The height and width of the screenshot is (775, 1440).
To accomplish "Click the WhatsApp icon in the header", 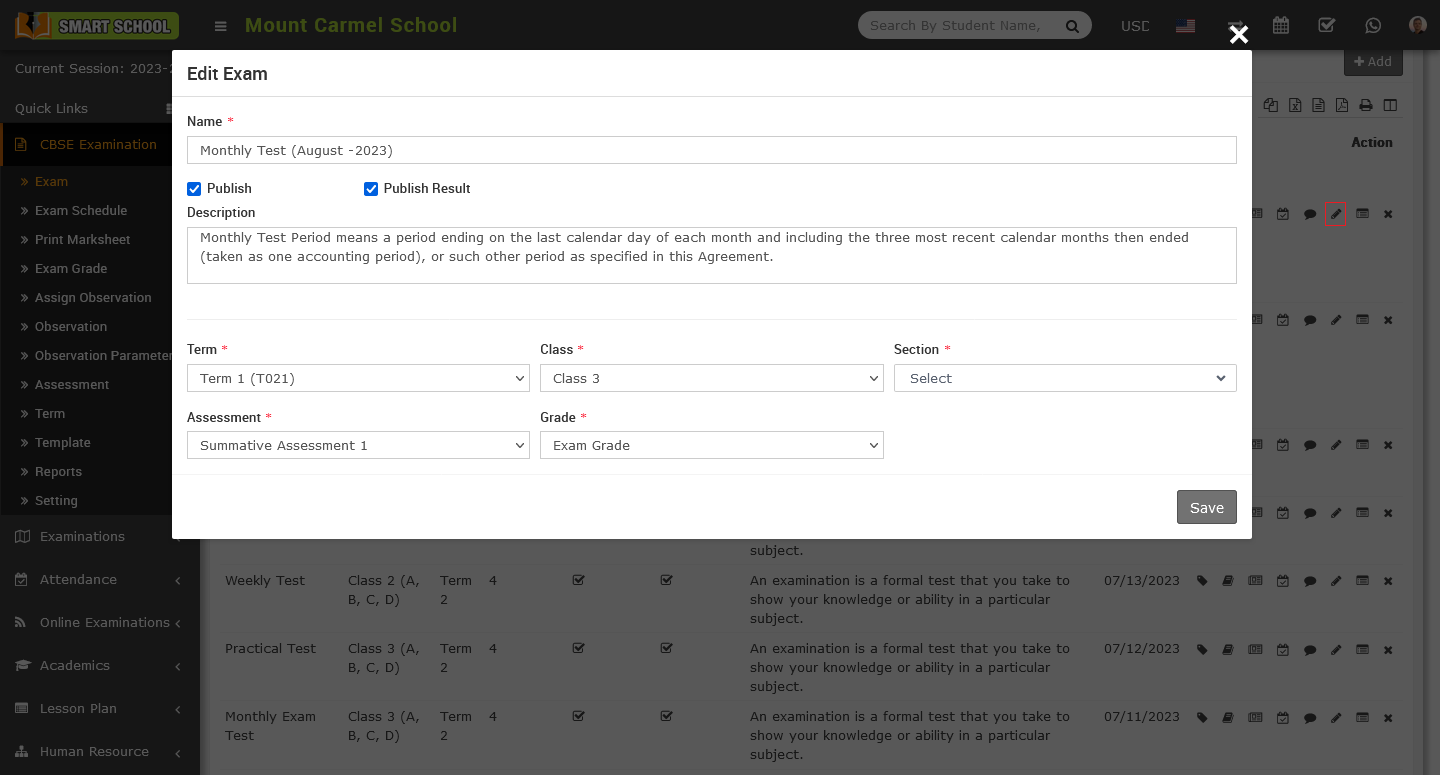I will click(1373, 26).
